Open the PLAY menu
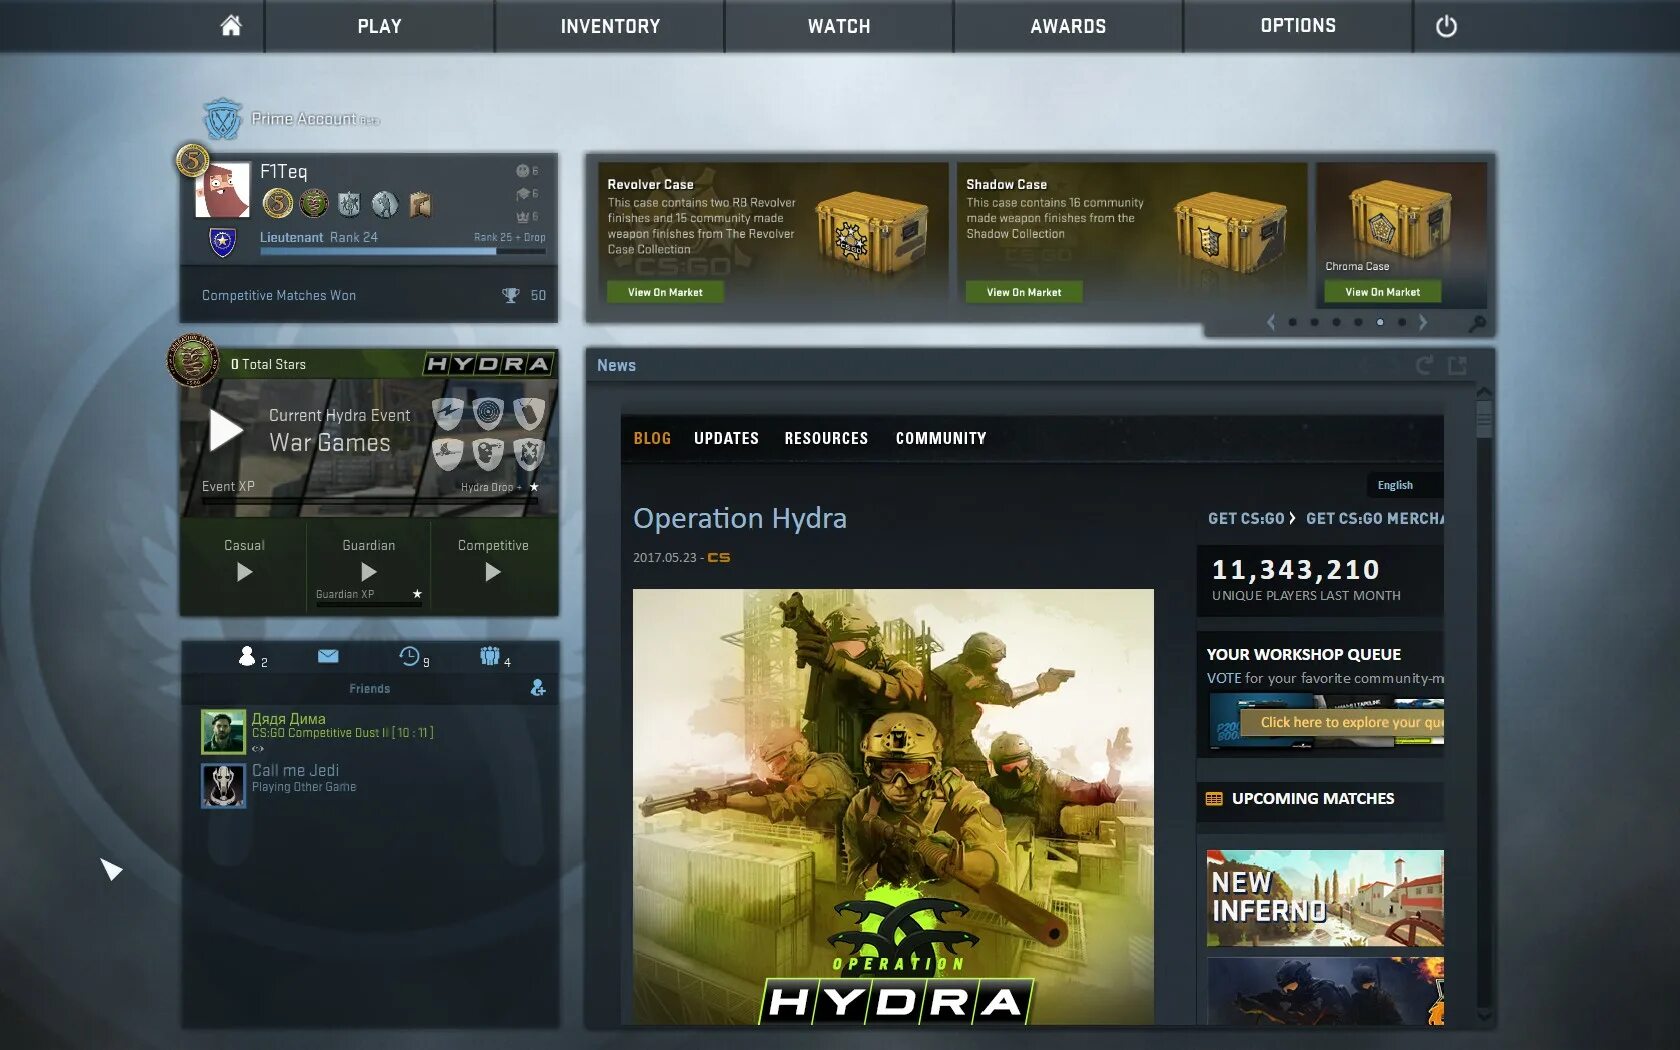 tap(379, 26)
